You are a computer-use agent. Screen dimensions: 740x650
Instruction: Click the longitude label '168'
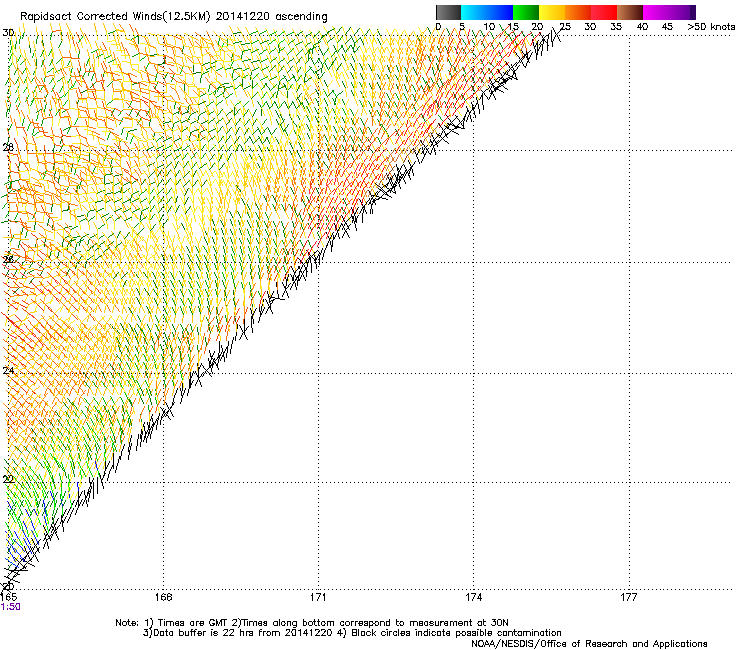point(163,597)
